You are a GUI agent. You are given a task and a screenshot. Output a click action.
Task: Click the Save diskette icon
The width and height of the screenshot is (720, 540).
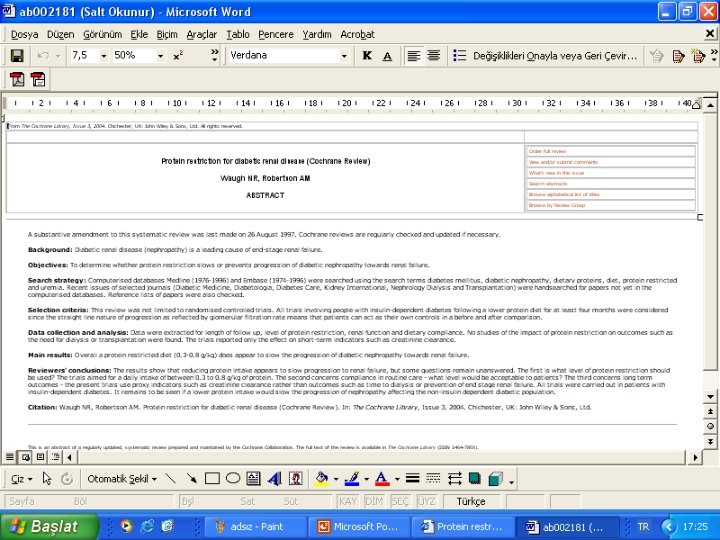point(17,56)
